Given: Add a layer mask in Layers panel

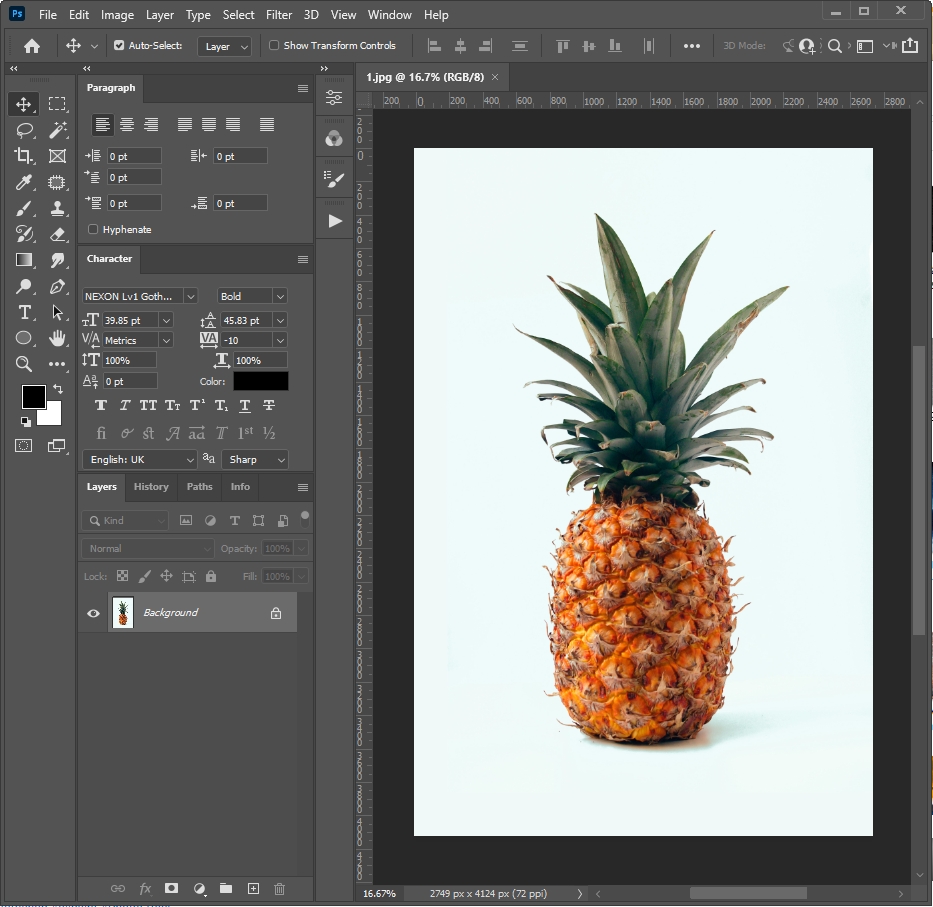Looking at the screenshot, I should point(171,889).
